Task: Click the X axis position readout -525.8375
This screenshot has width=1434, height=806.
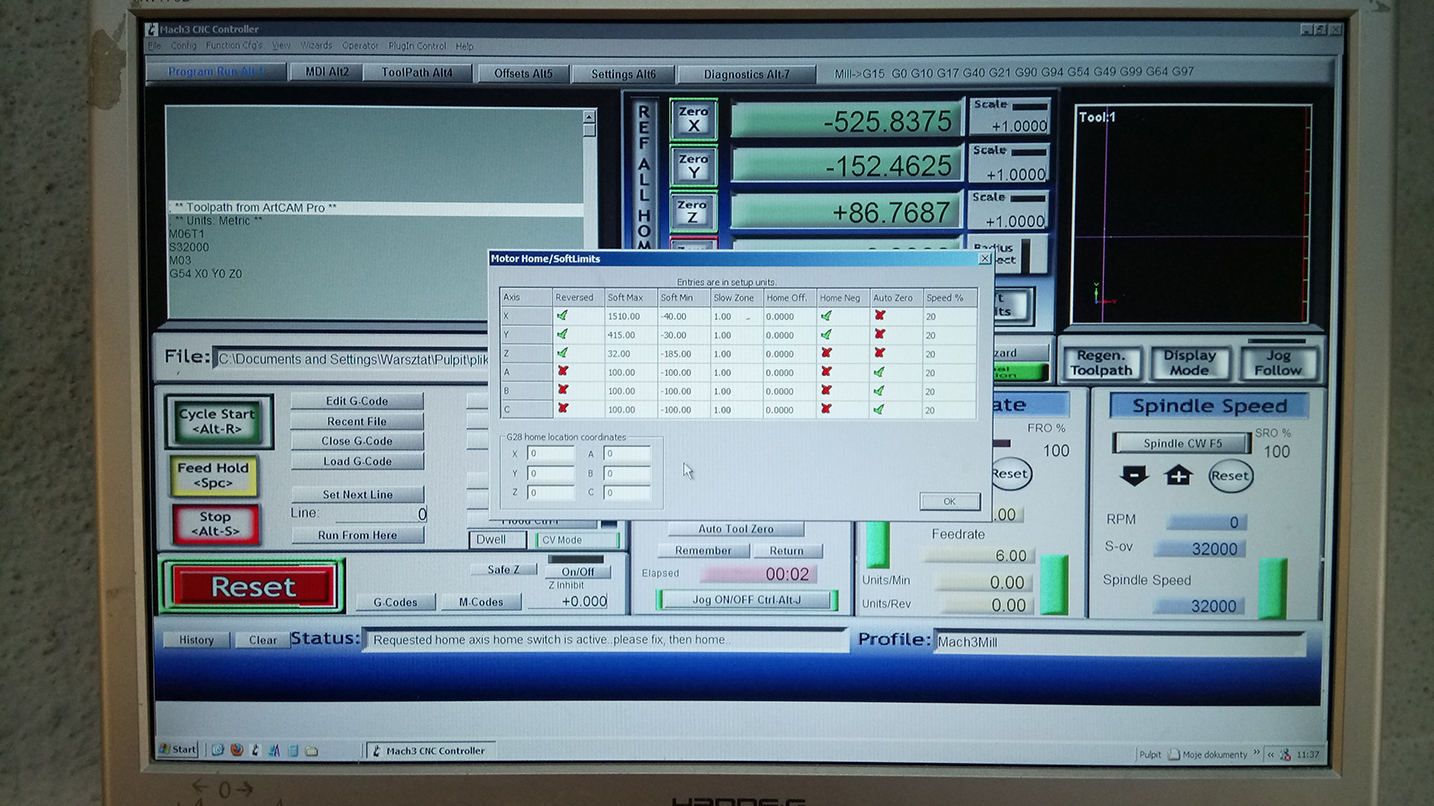Action: (x=846, y=121)
